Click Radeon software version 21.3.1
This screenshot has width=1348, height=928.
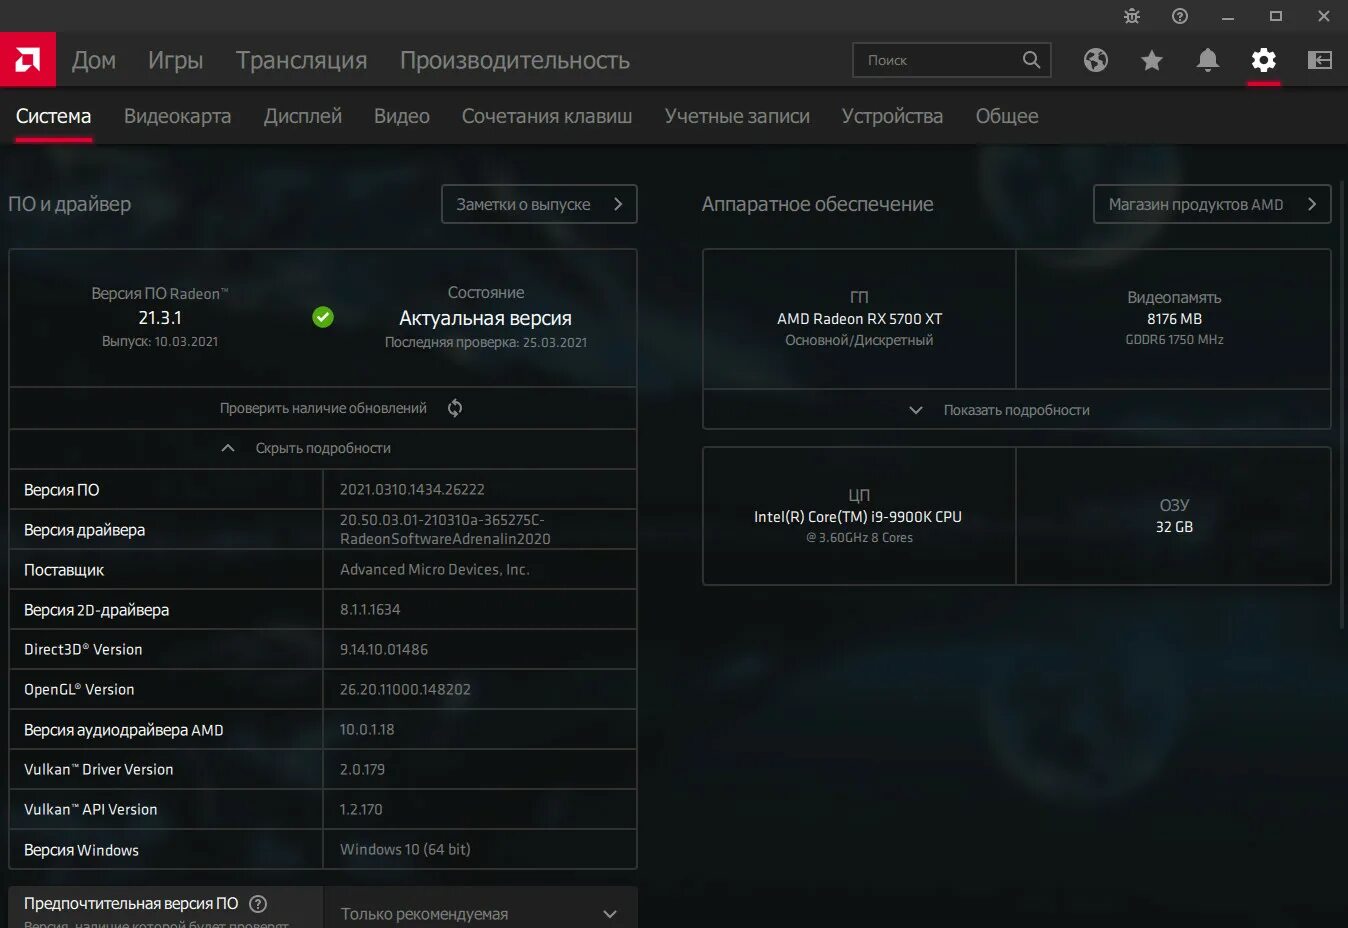click(x=160, y=317)
